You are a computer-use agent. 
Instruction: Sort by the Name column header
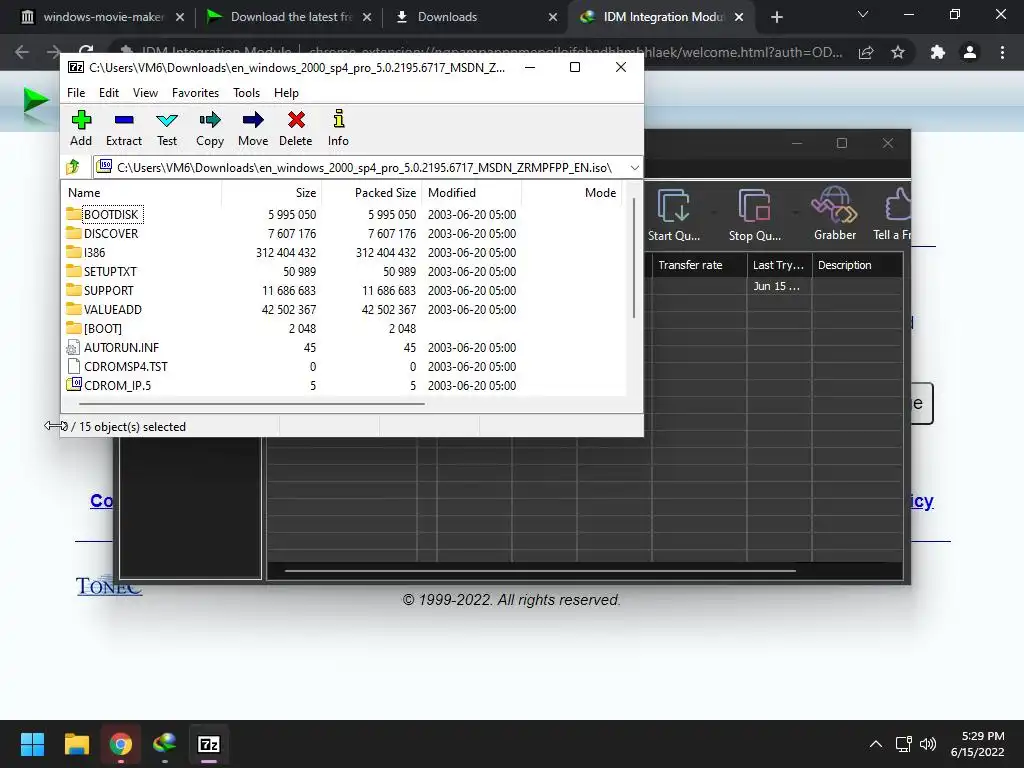(x=142, y=193)
